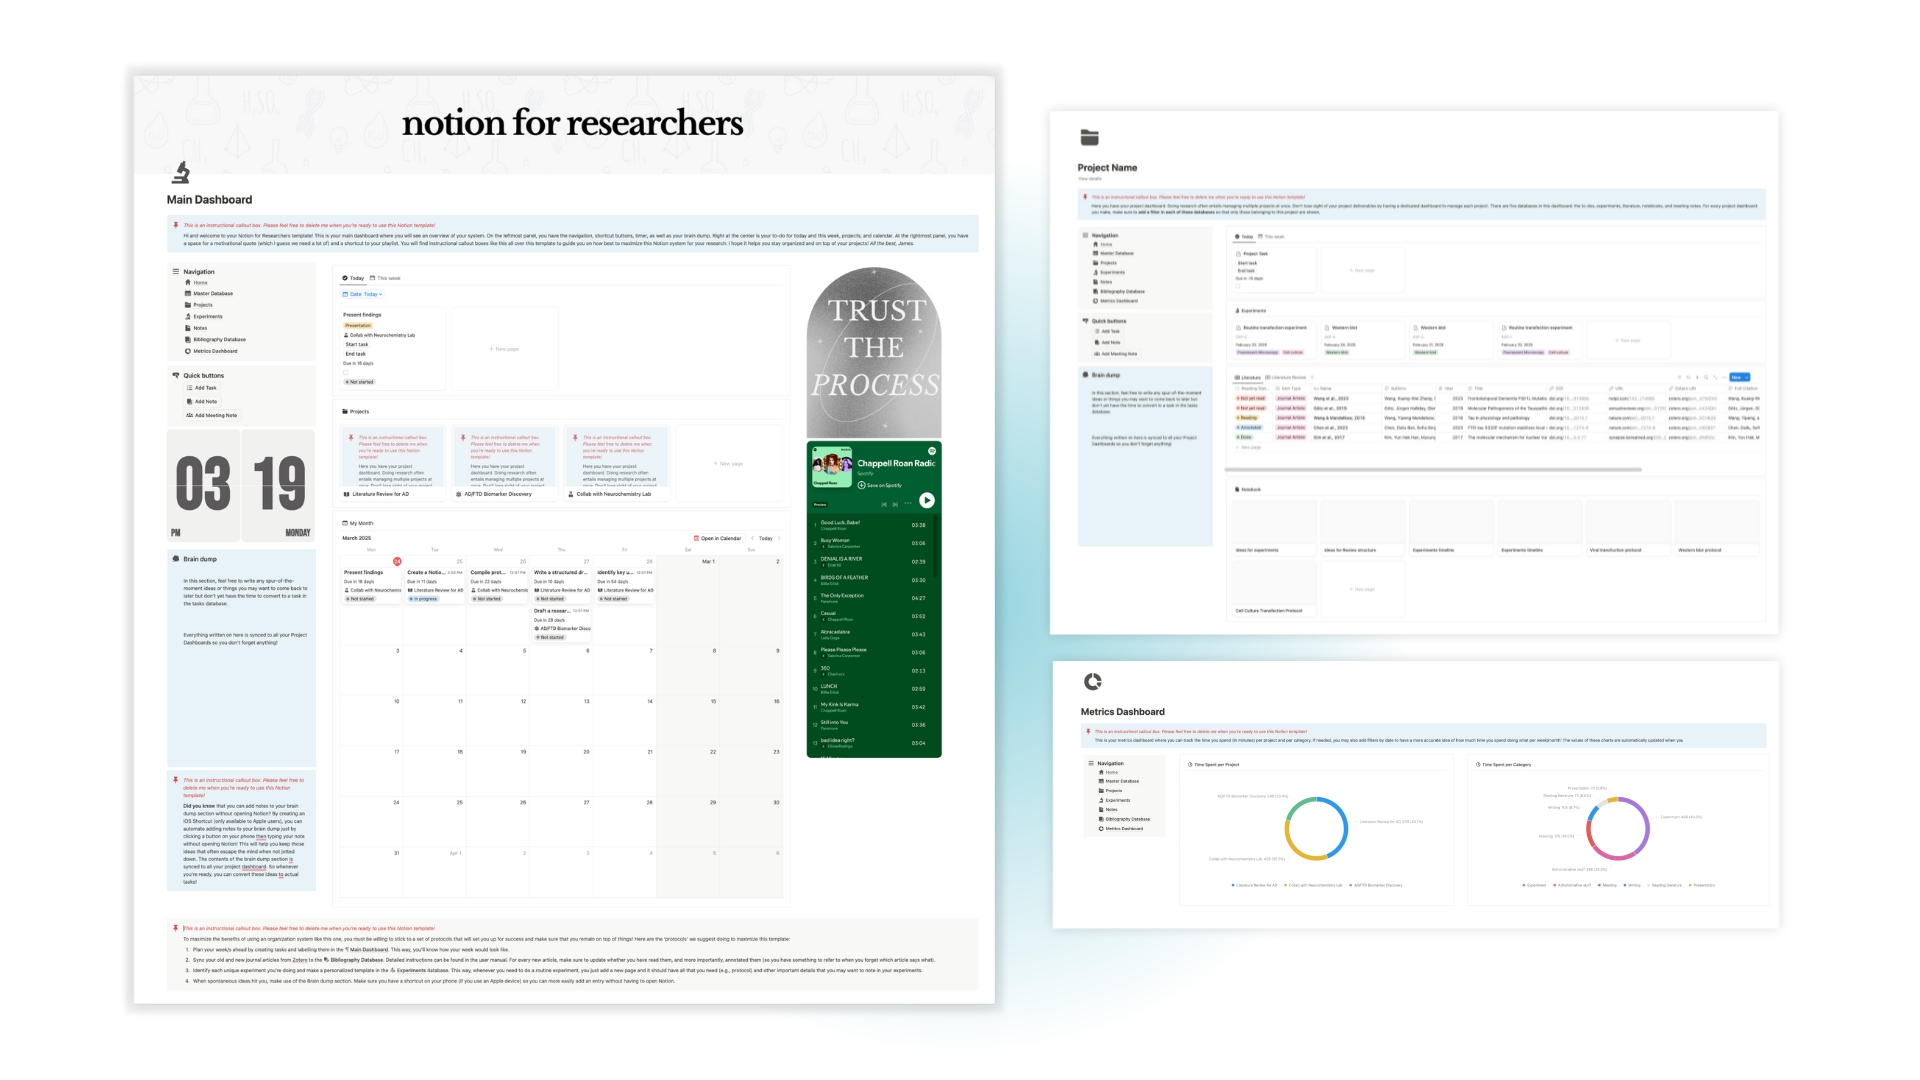Image resolution: width=1920 pixels, height=1080 pixels.
Task: Select the Today tab in tasks view
Action: coord(353,278)
